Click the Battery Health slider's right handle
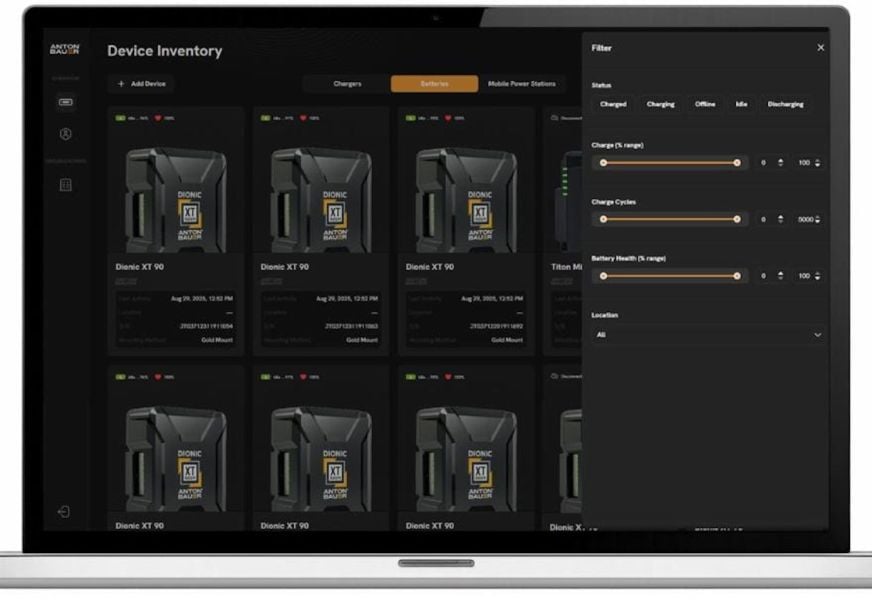 (x=737, y=276)
